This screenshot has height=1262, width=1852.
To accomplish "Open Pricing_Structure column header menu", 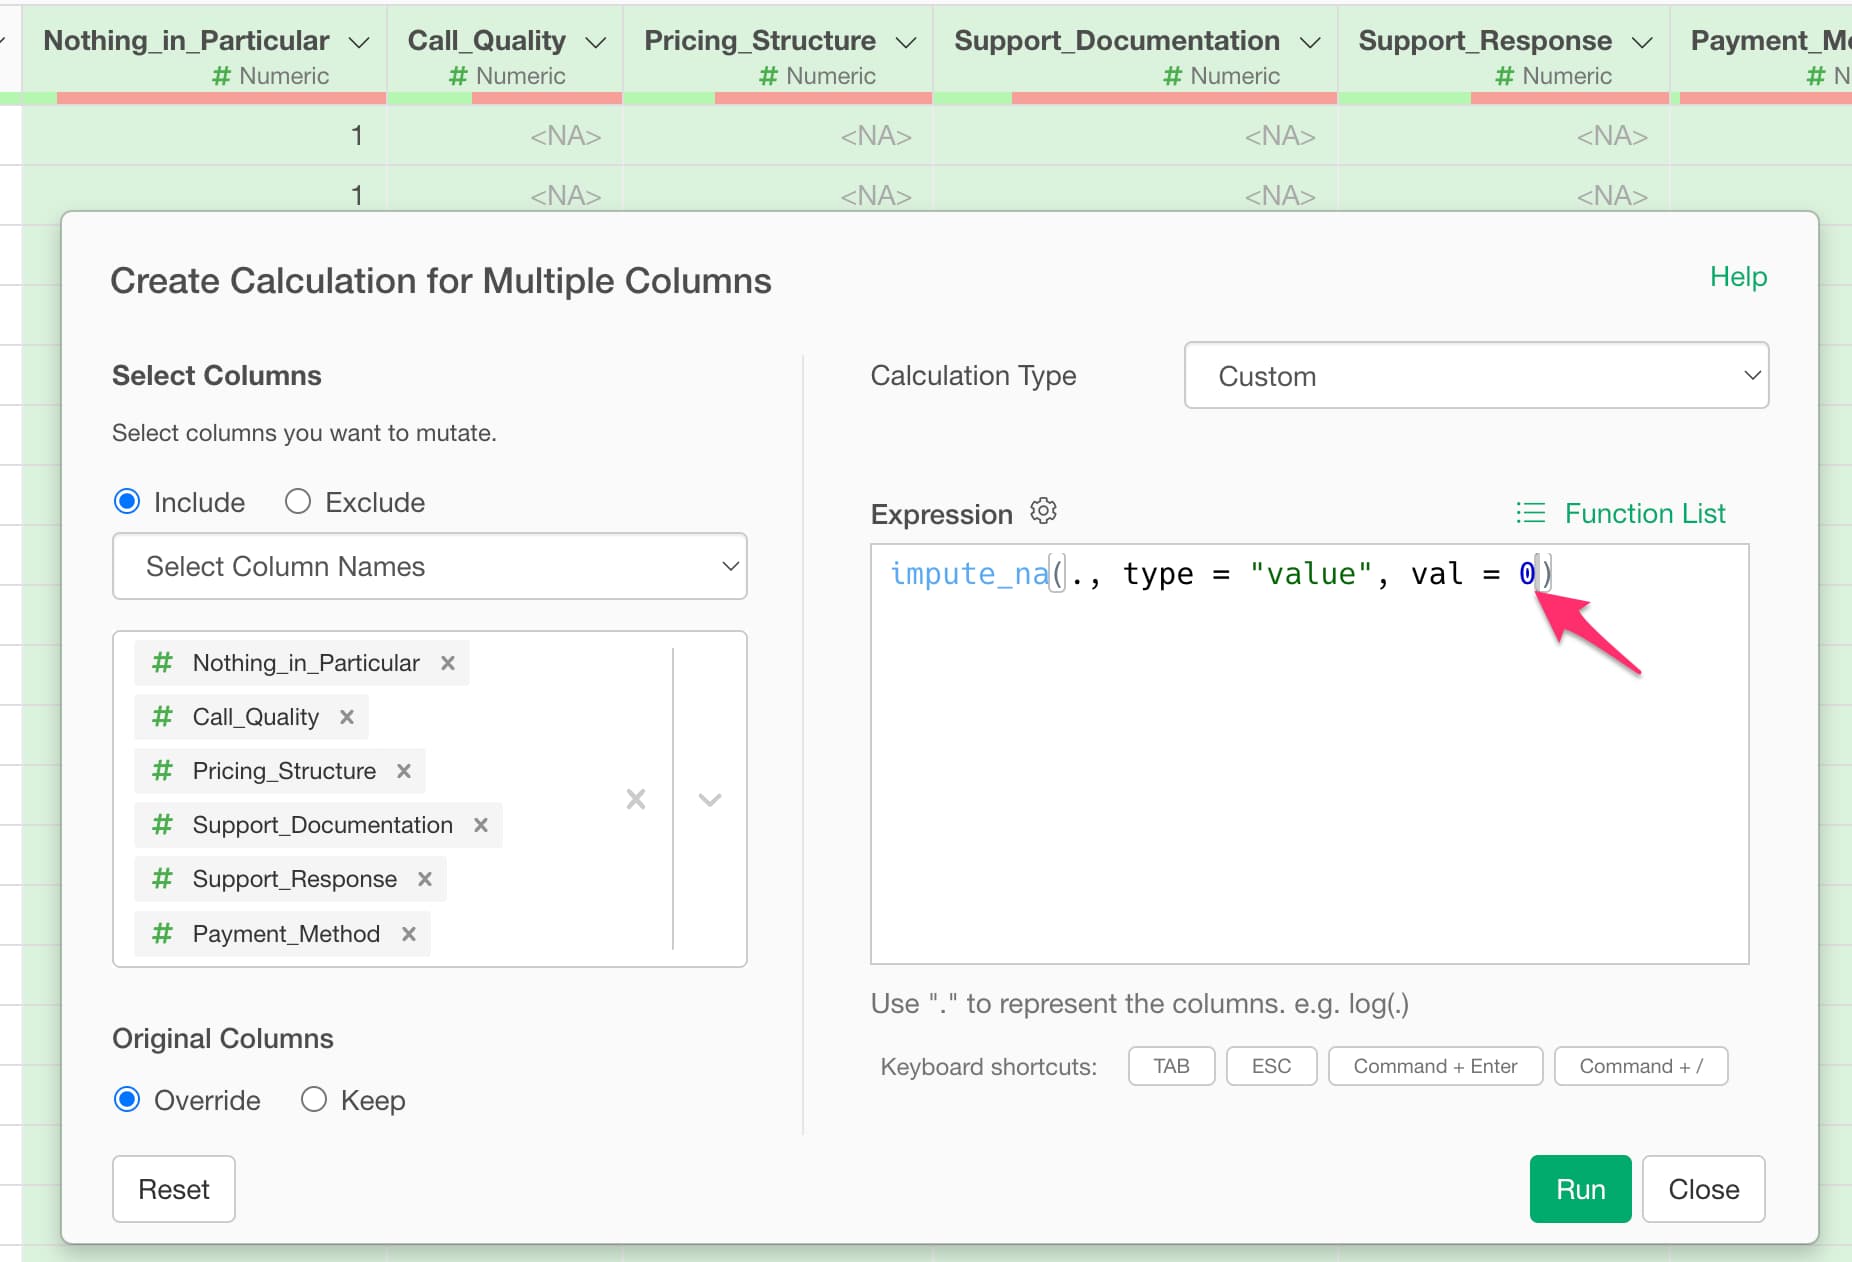I will click(906, 42).
